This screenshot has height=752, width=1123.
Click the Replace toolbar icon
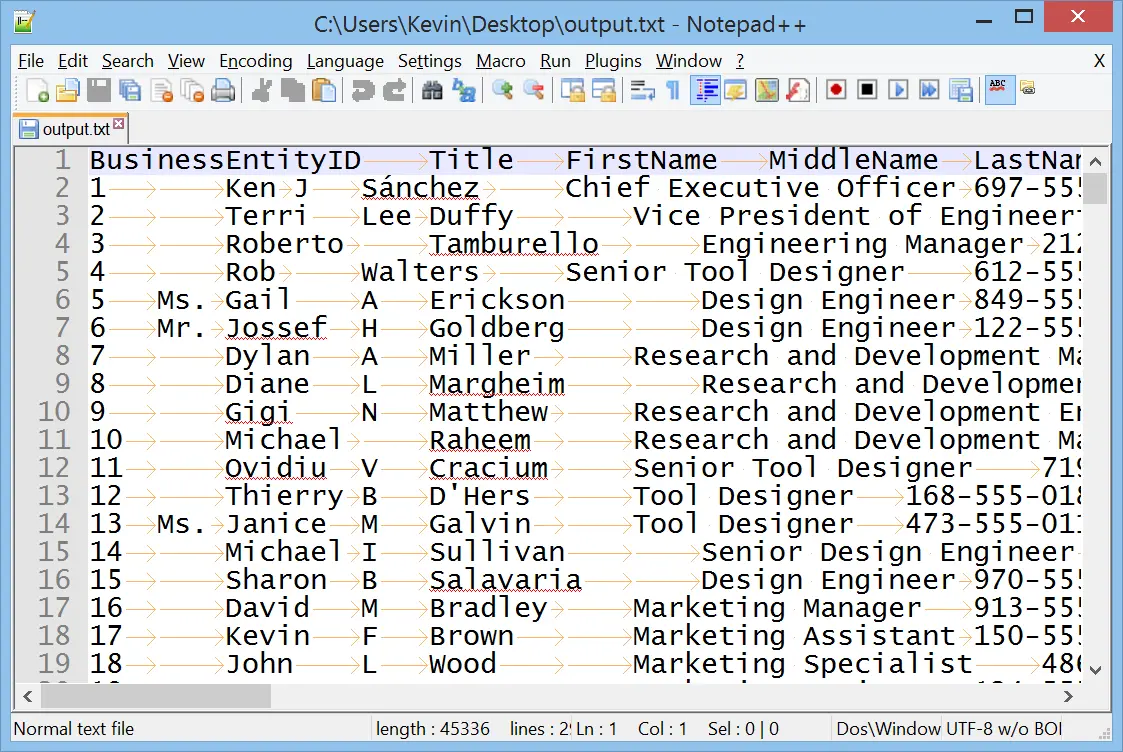pos(464,91)
